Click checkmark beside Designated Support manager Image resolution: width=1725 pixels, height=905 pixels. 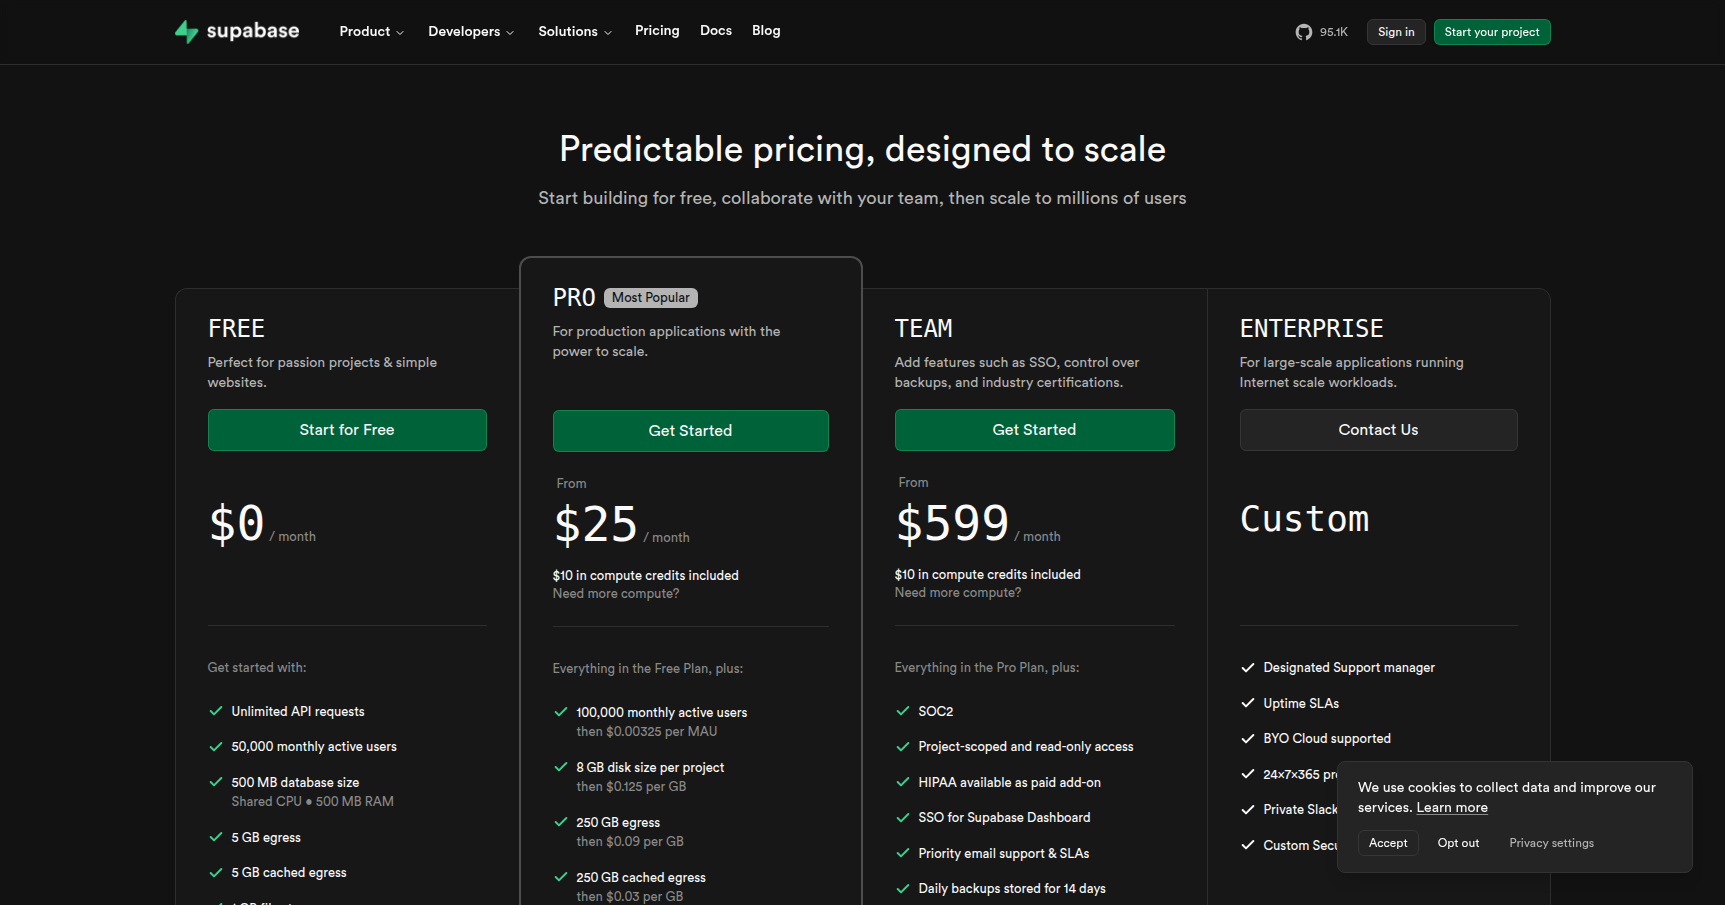pos(1248,667)
